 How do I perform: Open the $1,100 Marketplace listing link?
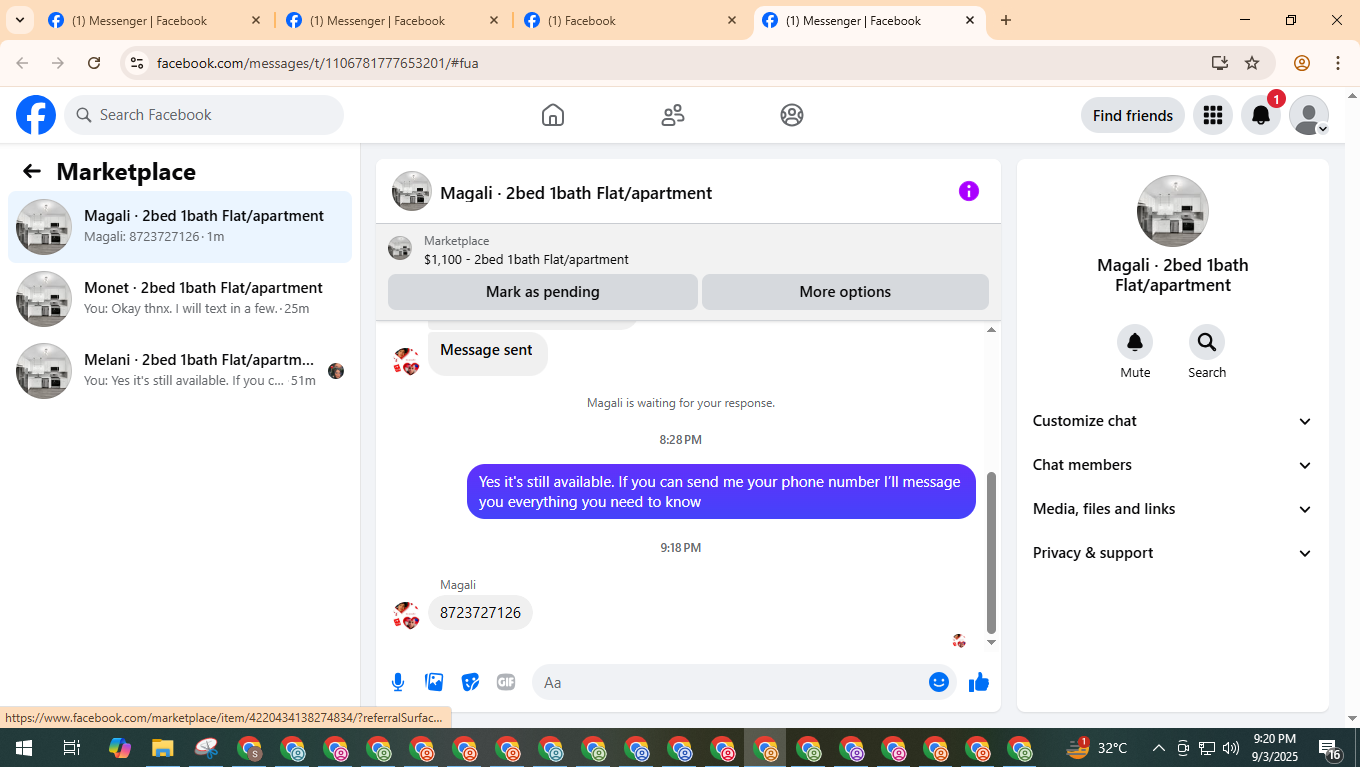(526, 259)
